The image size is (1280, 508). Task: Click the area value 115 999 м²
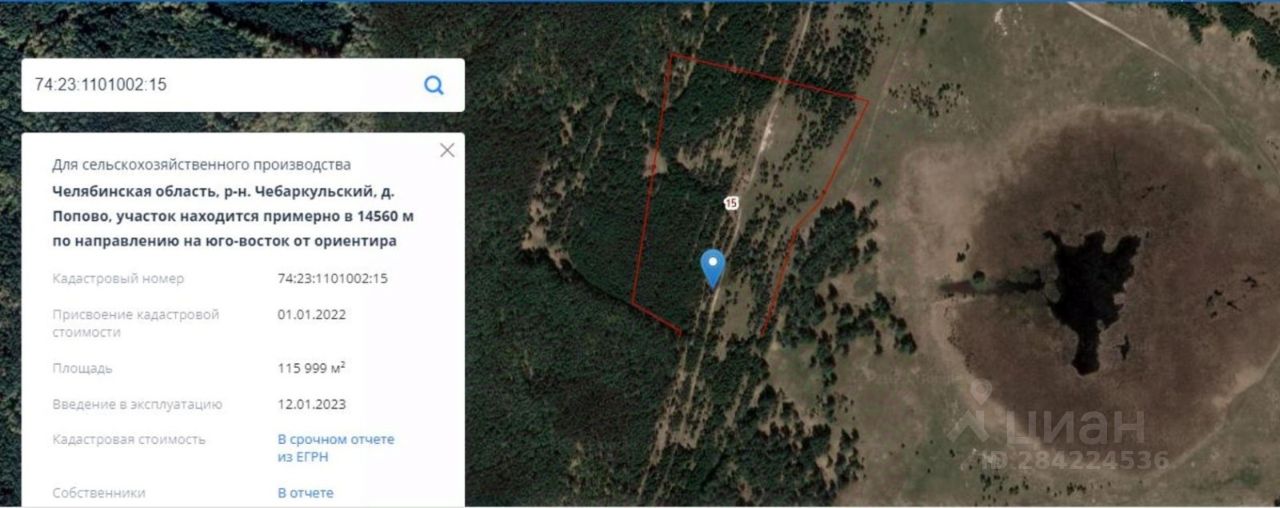pyautogui.click(x=311, y=368)
